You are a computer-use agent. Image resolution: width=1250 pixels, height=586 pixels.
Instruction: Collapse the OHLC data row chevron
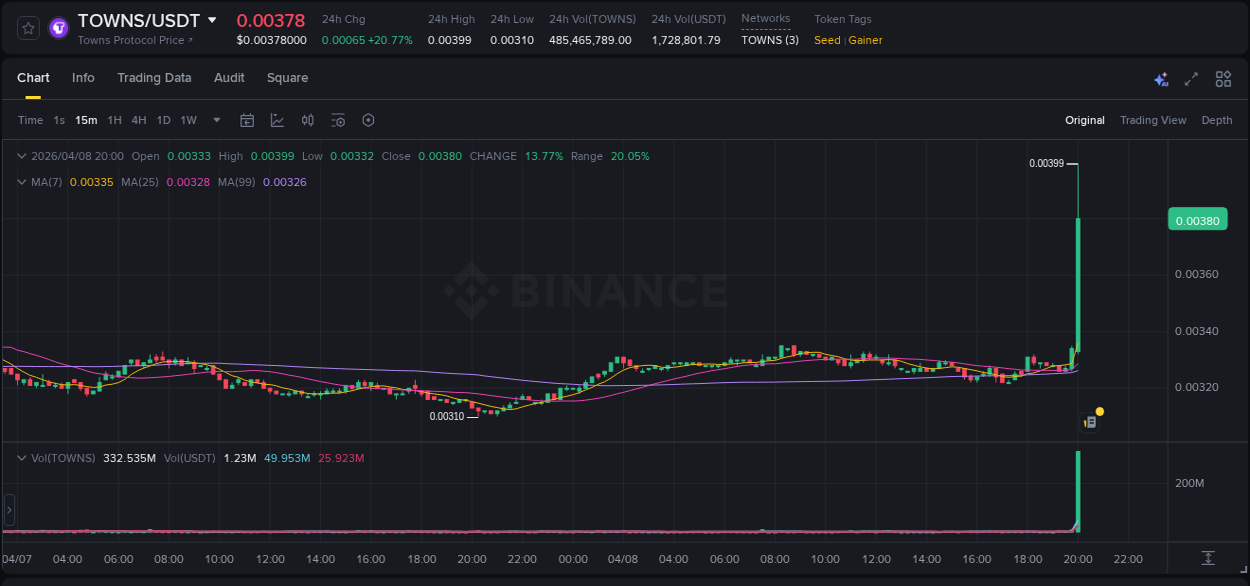point(20,156)
